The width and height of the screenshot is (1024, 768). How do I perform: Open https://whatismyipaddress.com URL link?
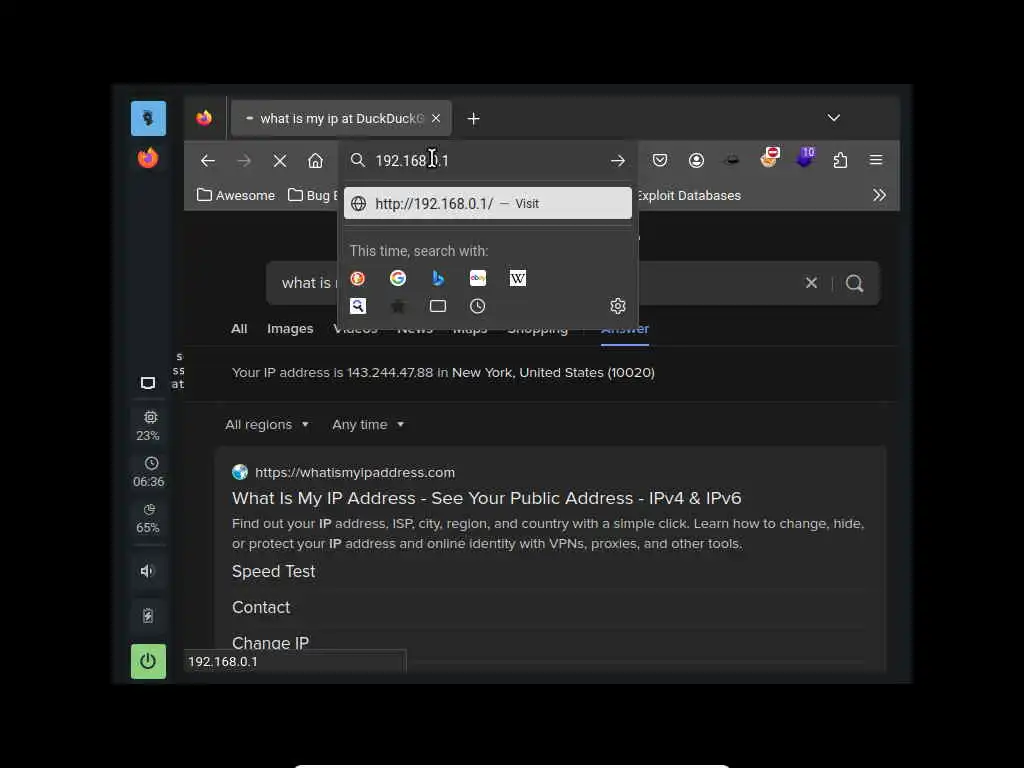(355, 472)
